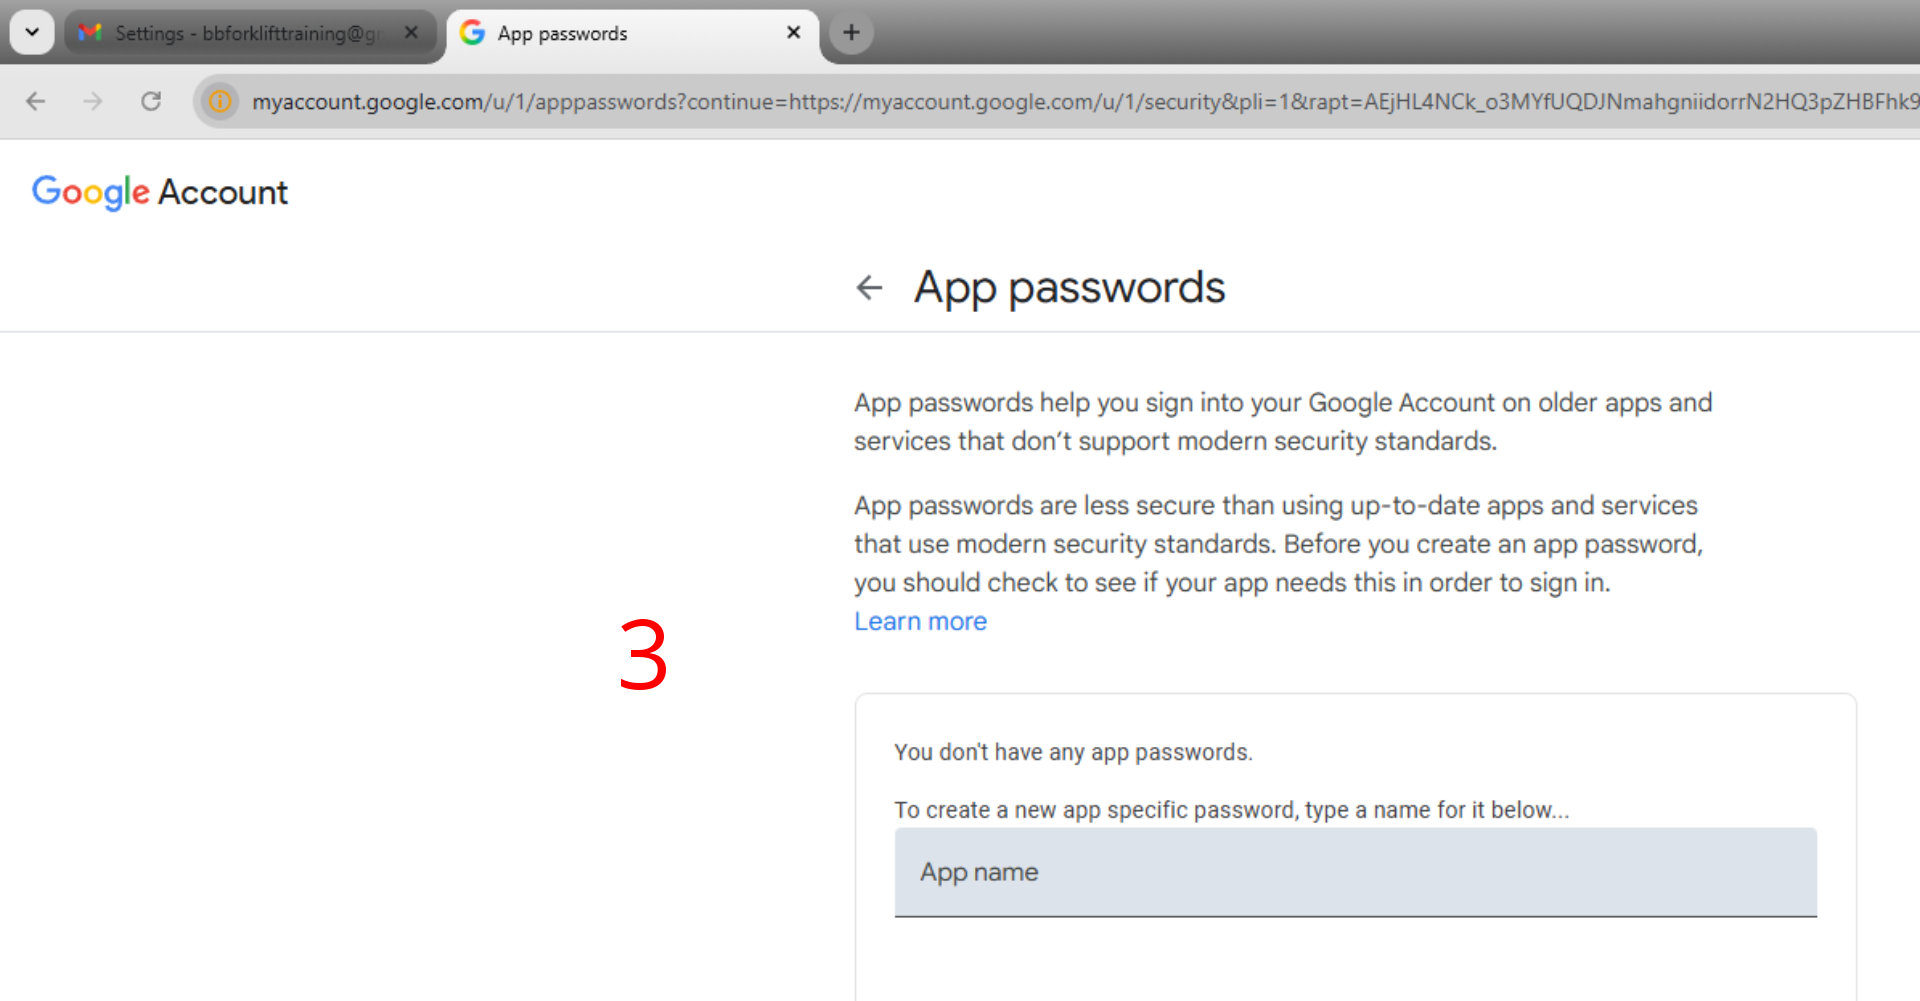Open the Learn more link

(920, 621)
